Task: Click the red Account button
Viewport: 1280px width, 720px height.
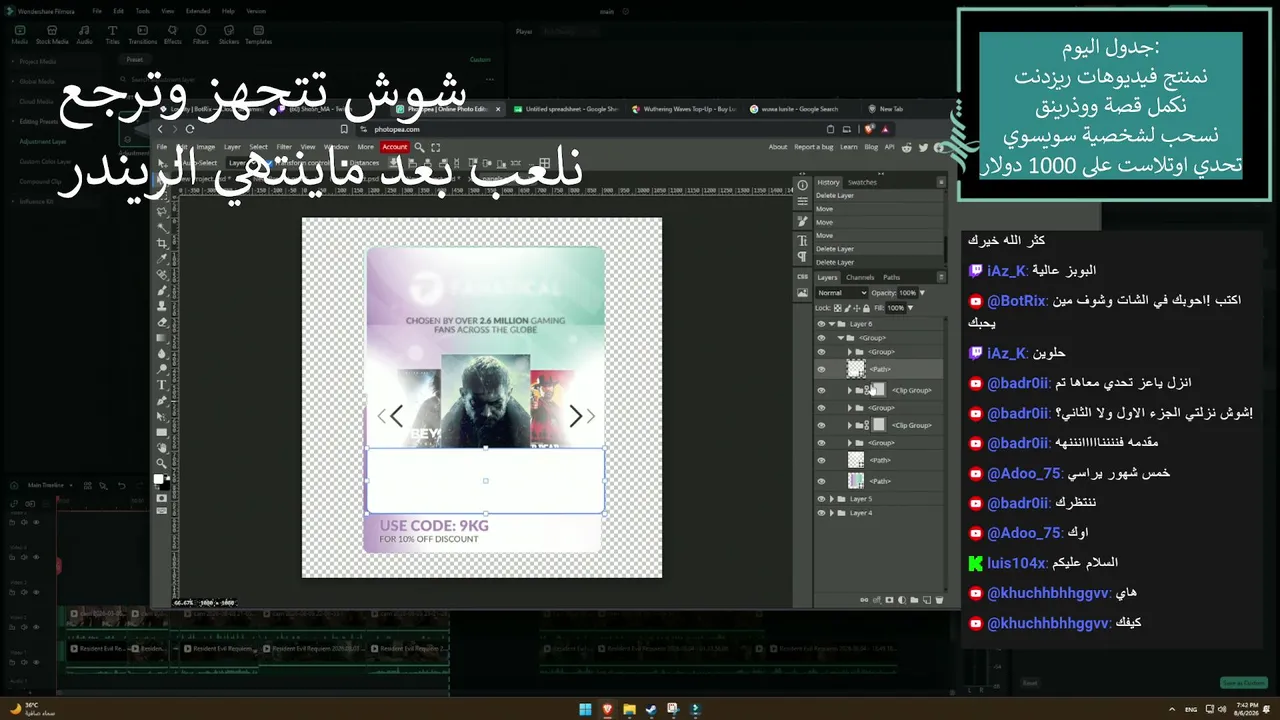Action: (x=395, y=147)
